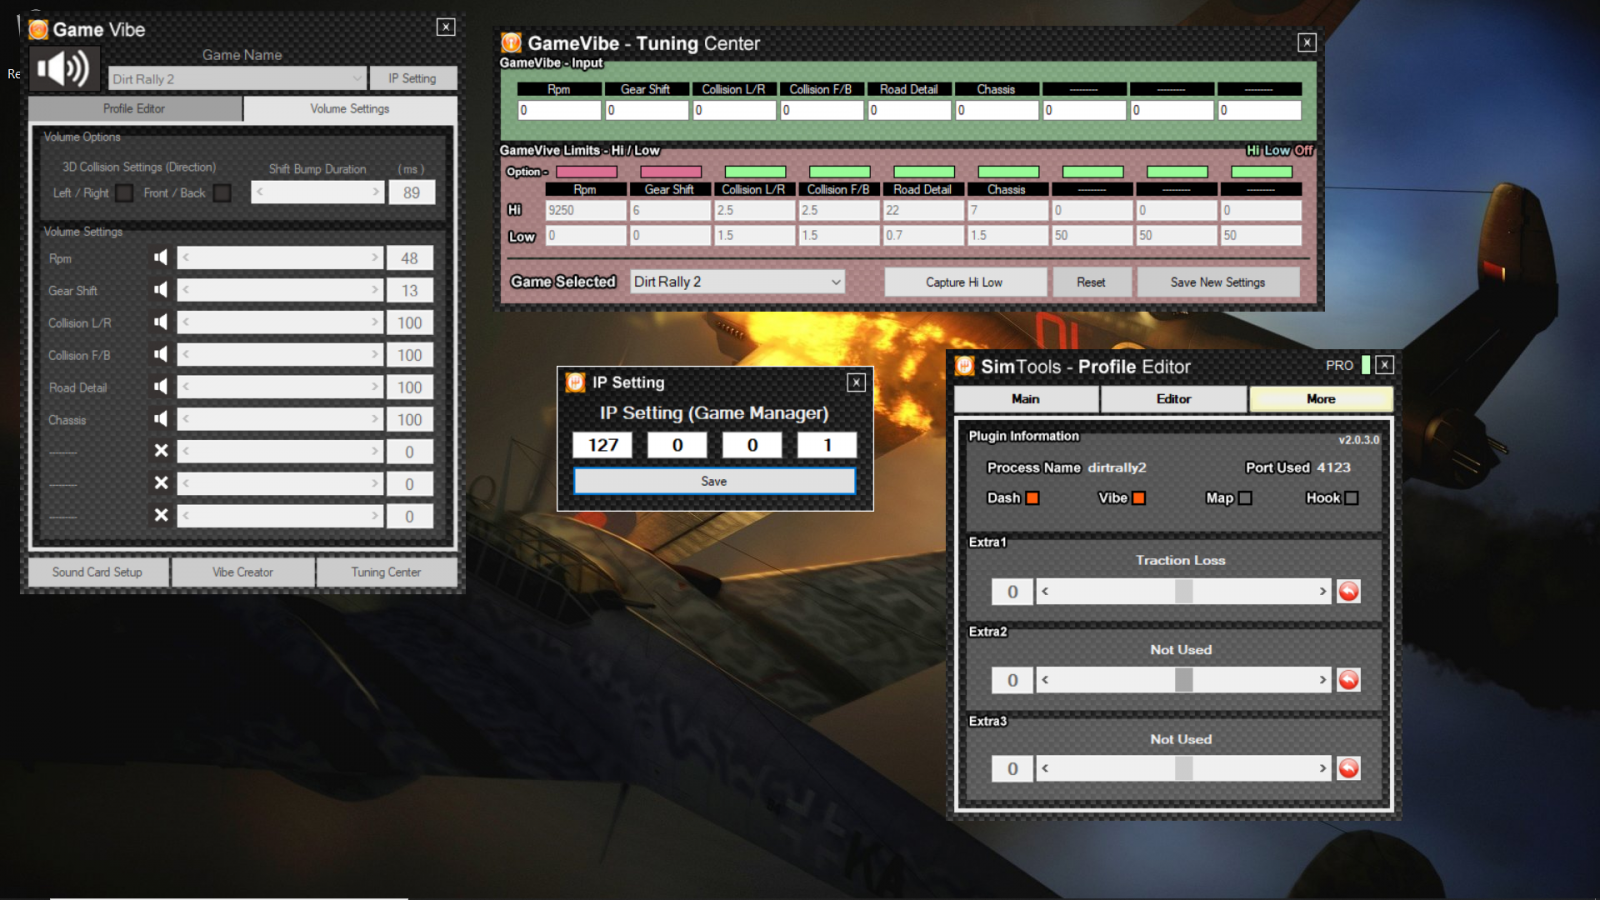Enable Left / Right collision checkbox
Screen dimensions: 1600x900
tap(124, 193)
